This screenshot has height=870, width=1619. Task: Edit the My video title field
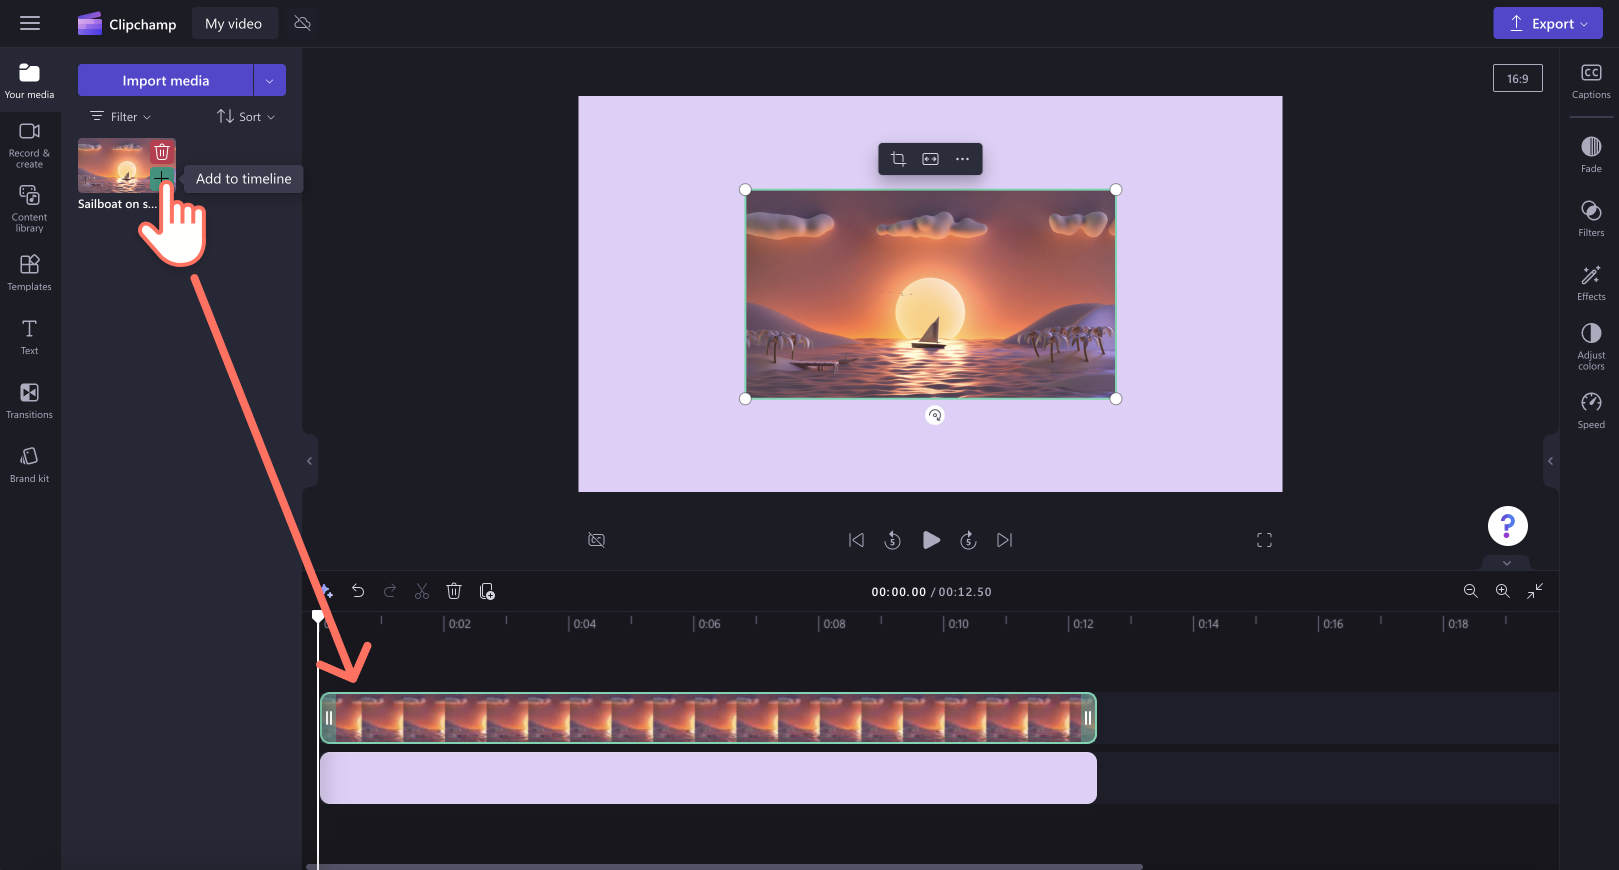pos(234,24)
